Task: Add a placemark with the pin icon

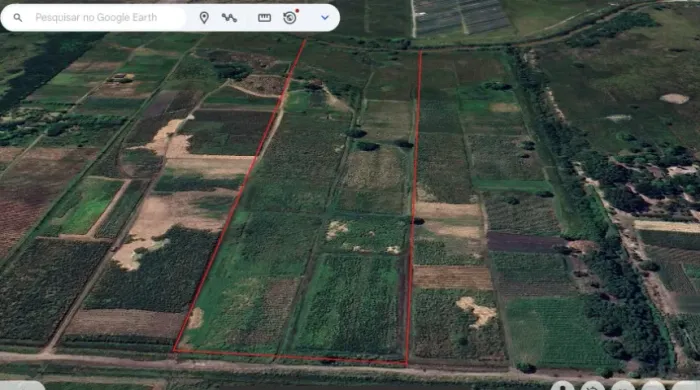Action: point(204,18)
